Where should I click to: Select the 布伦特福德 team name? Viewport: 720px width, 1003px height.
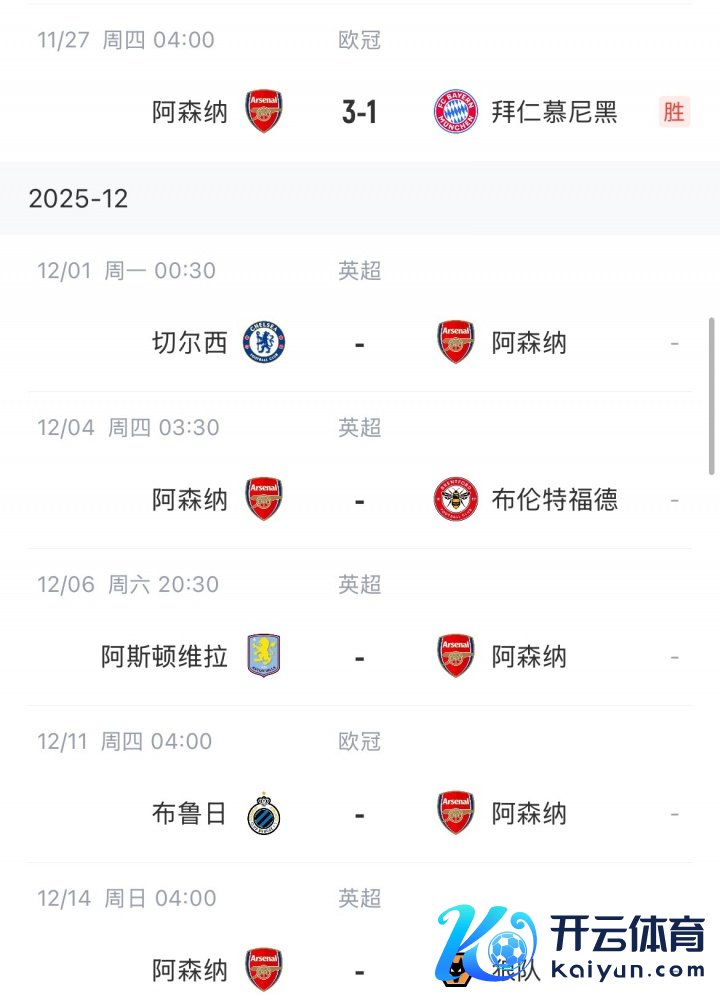[x=554, y=500]
